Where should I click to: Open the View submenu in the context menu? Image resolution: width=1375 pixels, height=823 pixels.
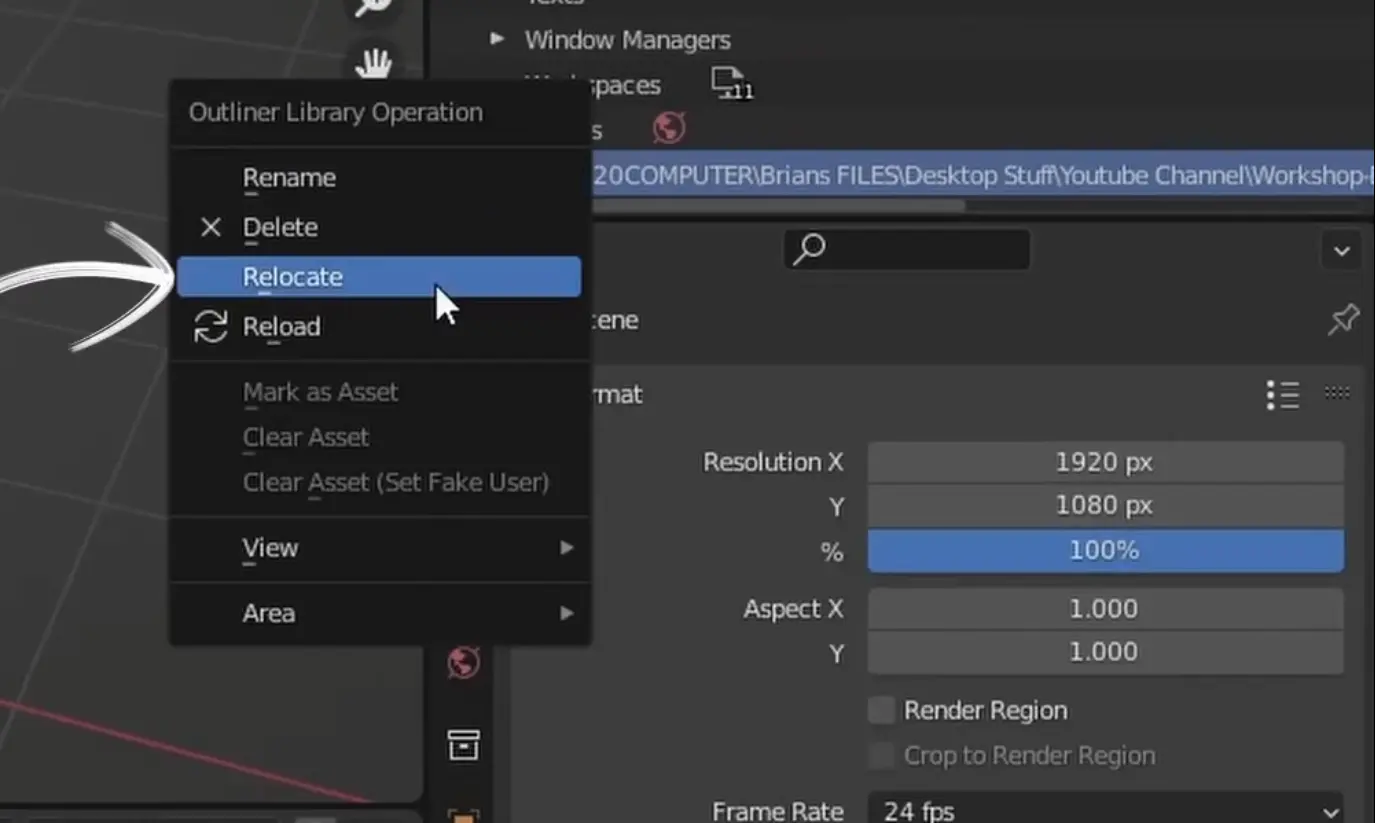pyautogui.click(x=379, y=548)
